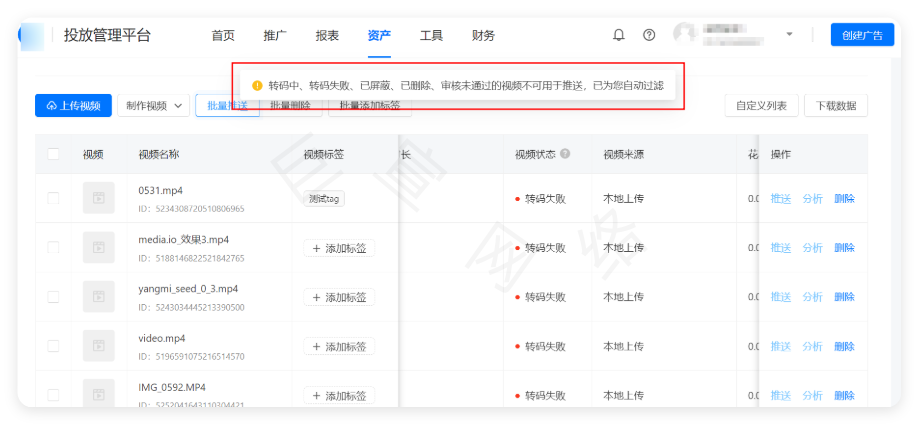Check the box for media.io_效果3.mp4
The width and height of the screenshot is (918, 424).
53,248
